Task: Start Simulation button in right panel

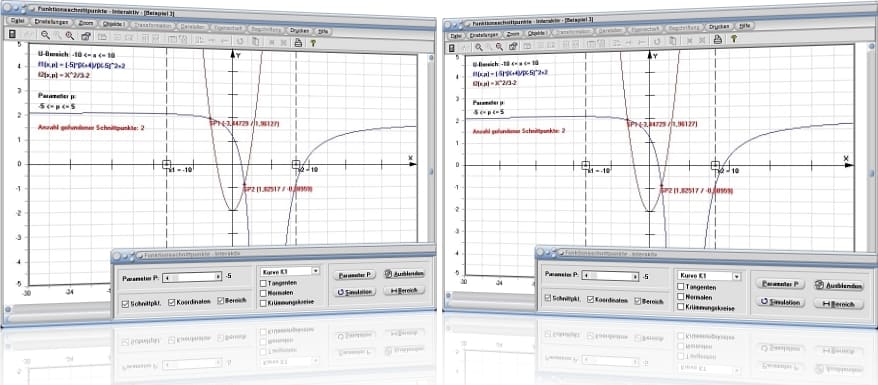Action: [781, 302]
